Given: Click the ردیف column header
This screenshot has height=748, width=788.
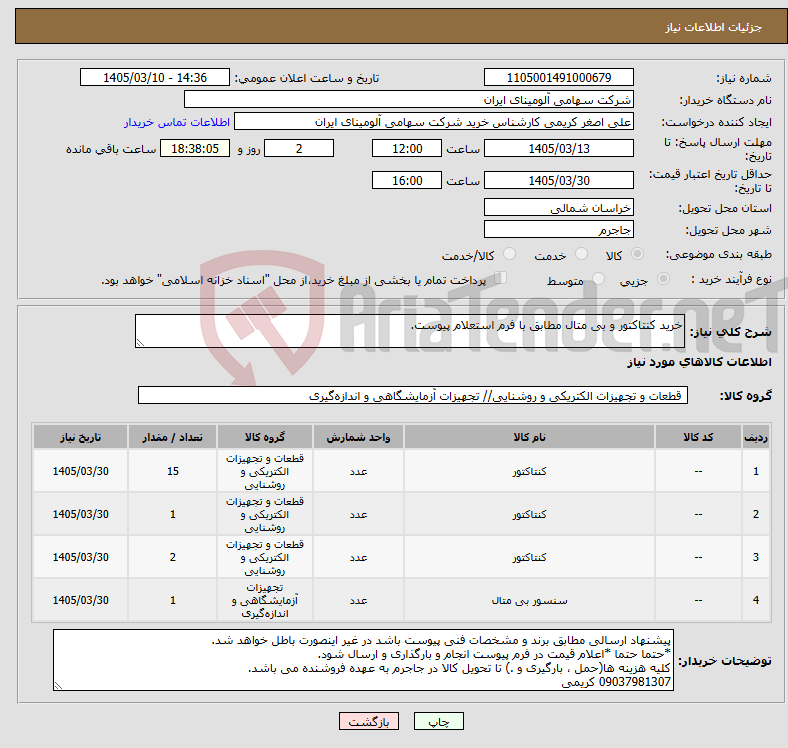Looking at the screenshot, I should 755,437.
